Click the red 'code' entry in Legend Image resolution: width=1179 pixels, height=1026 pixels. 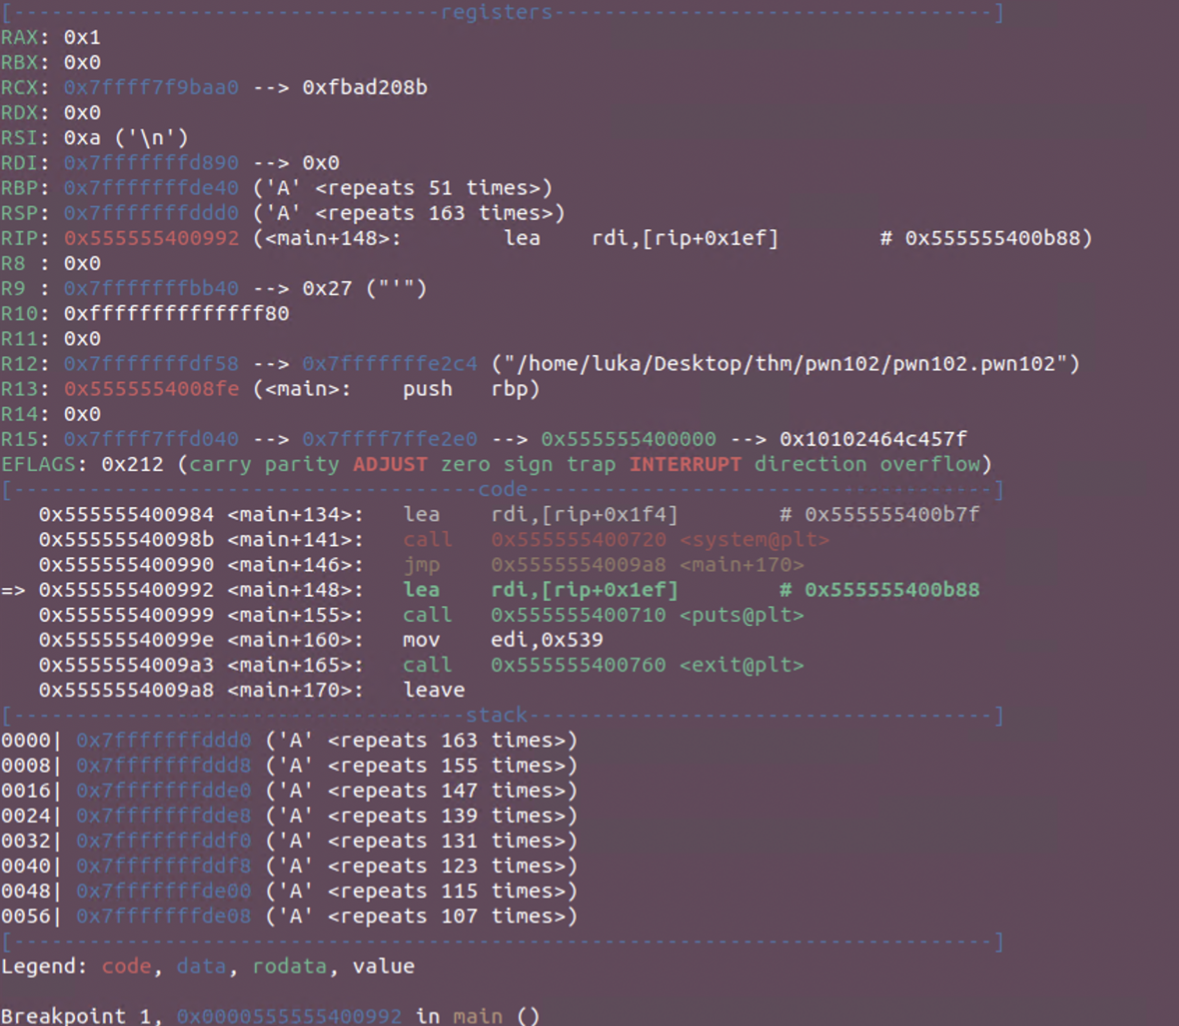[x=126, y=966]
